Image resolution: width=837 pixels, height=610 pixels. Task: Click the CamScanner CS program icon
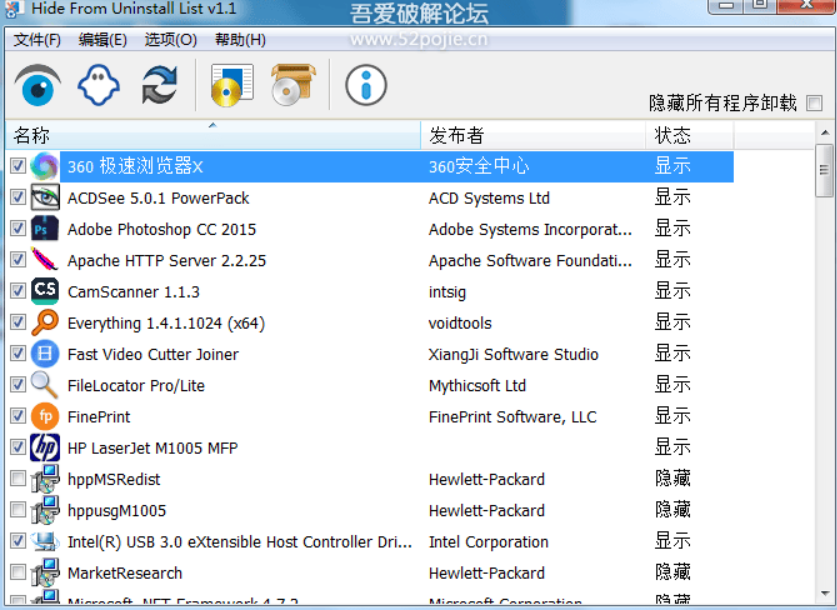pyautogui.click(x=44, y=291)
